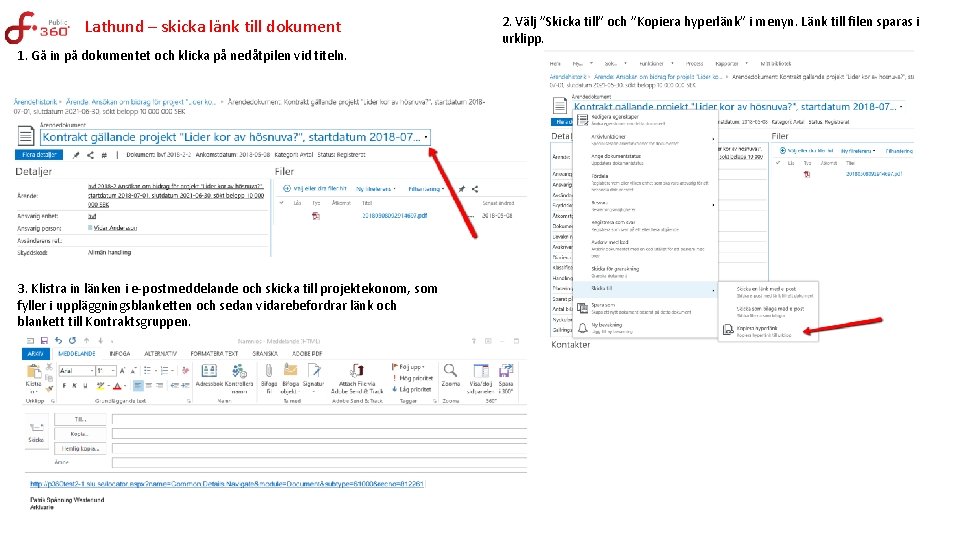This screenshot has width=960, height=540.
Task: Toggle Låg prioritet flag
Action: [411, 389]
